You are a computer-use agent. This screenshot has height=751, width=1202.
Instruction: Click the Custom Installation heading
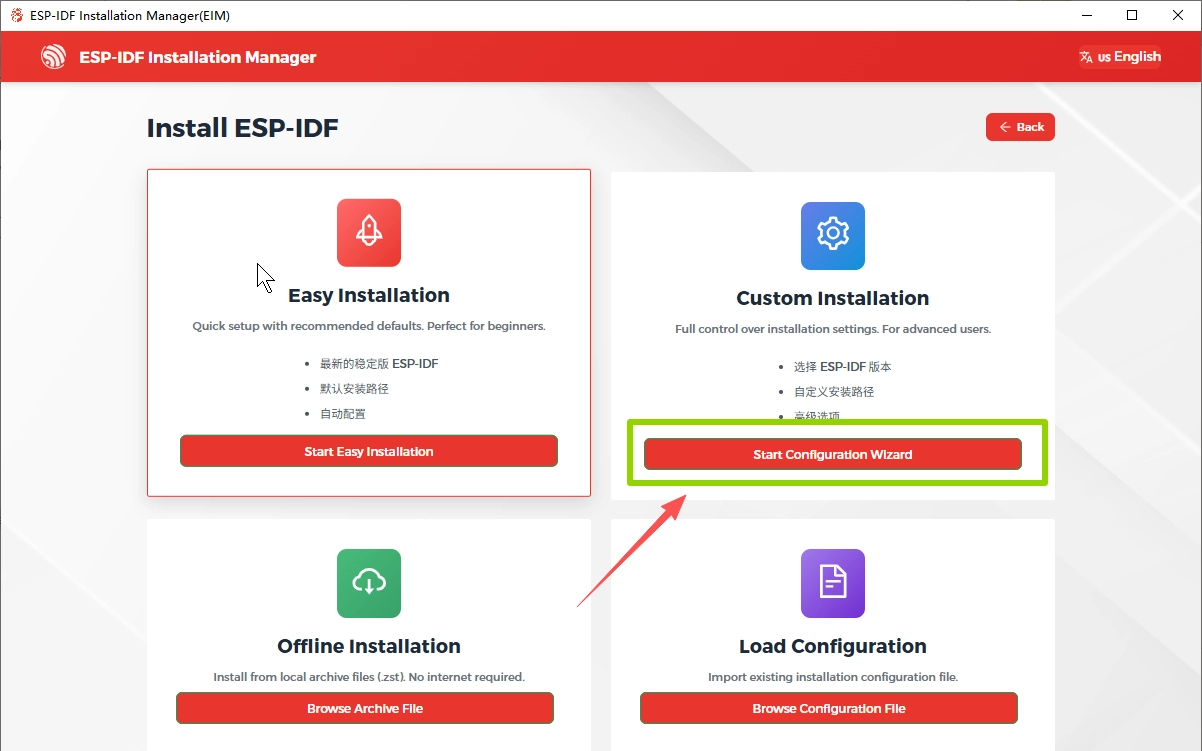[833, 298]
